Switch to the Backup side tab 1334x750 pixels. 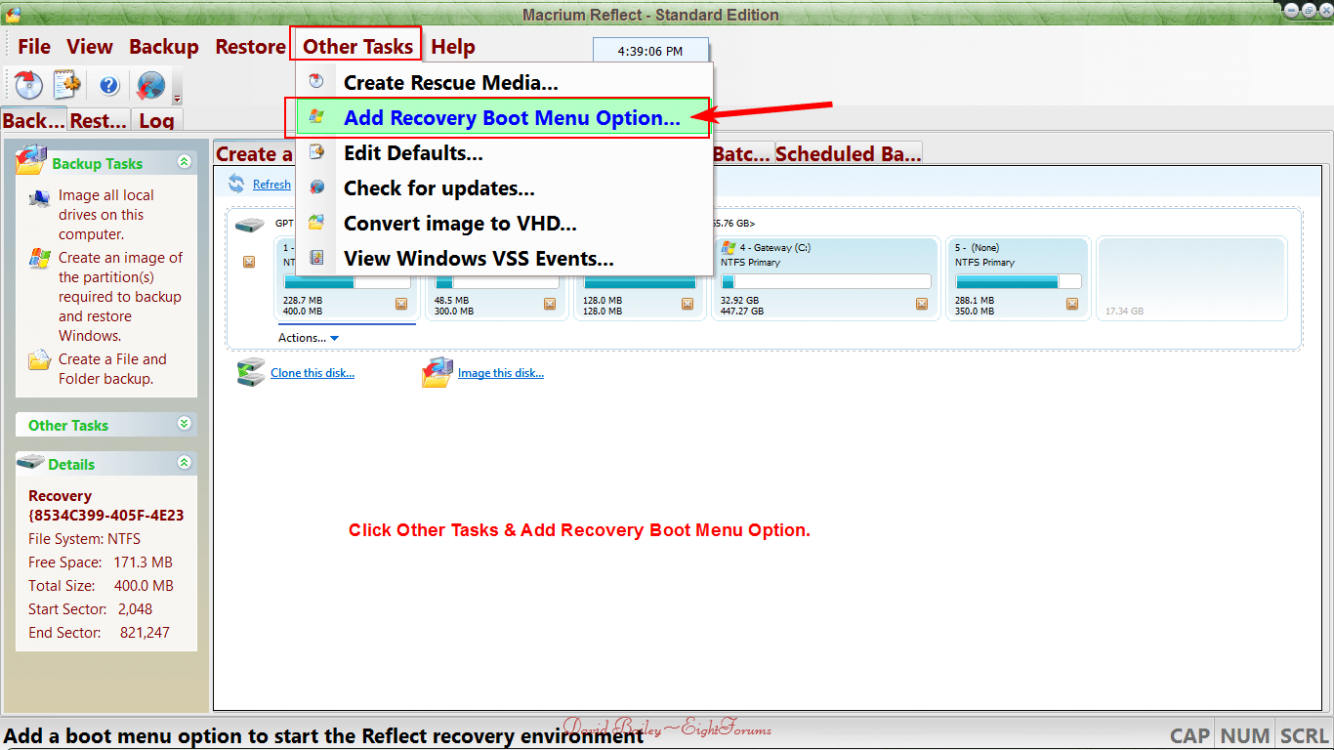(33, 120)
